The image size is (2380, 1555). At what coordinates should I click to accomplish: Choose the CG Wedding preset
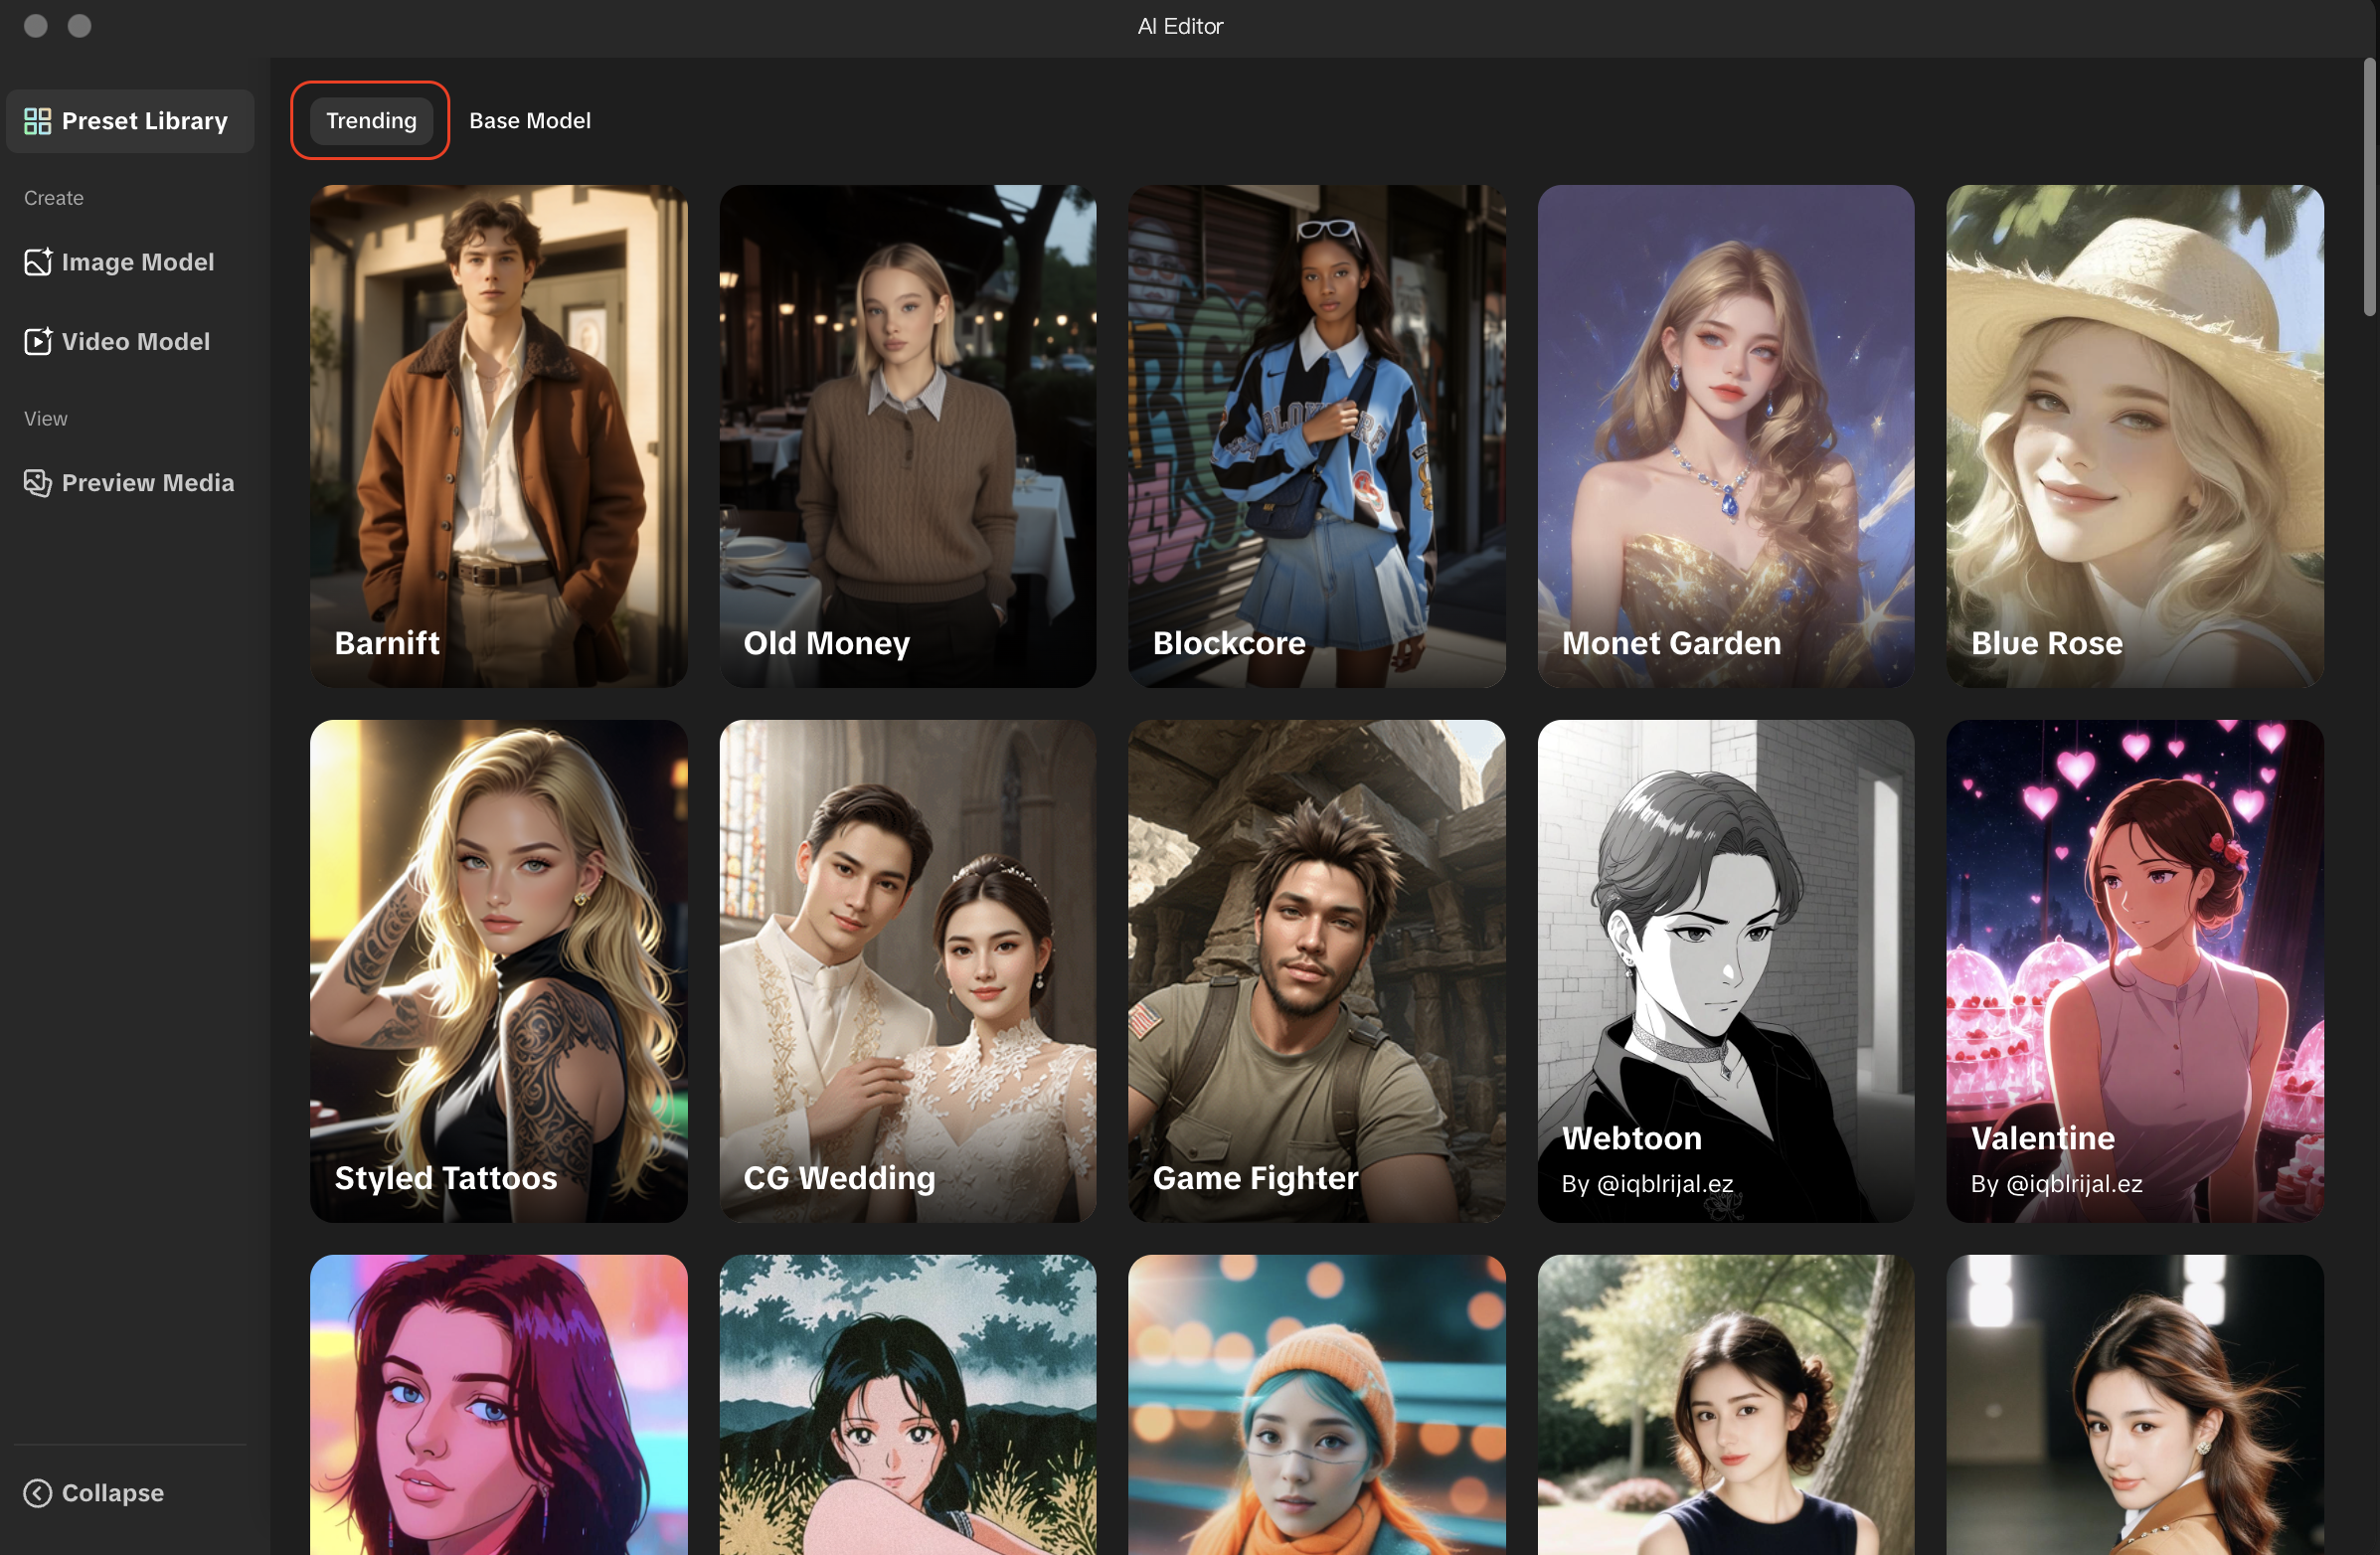(908, 971)
